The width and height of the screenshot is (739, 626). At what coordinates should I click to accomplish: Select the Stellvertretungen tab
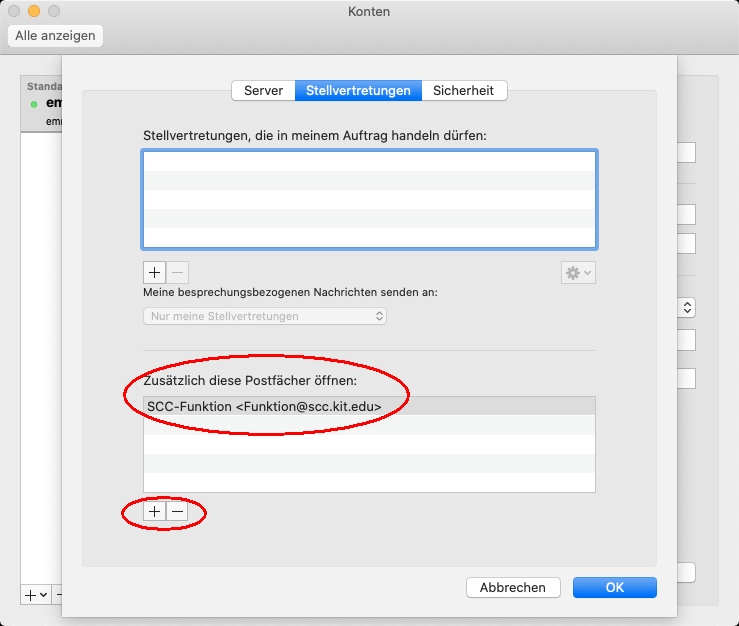(x=358, y=91)
